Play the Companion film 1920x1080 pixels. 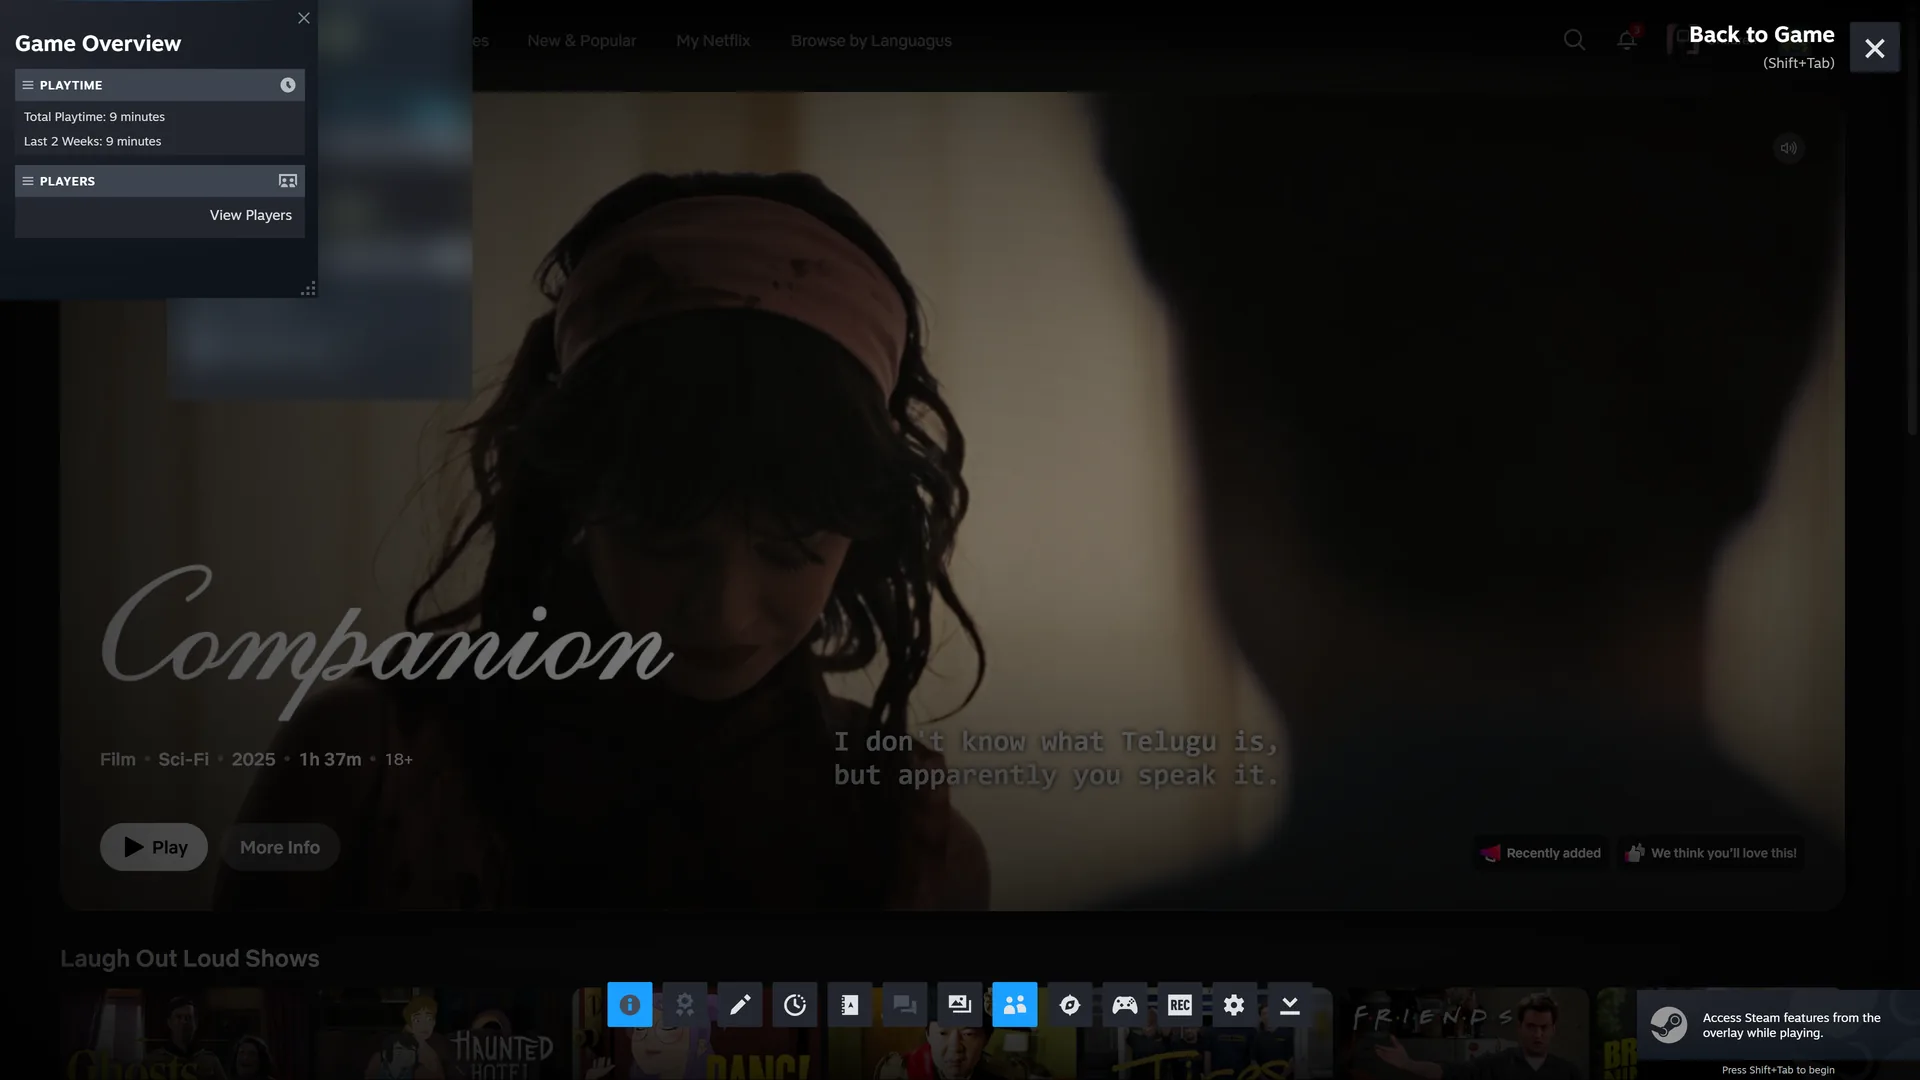154,847
